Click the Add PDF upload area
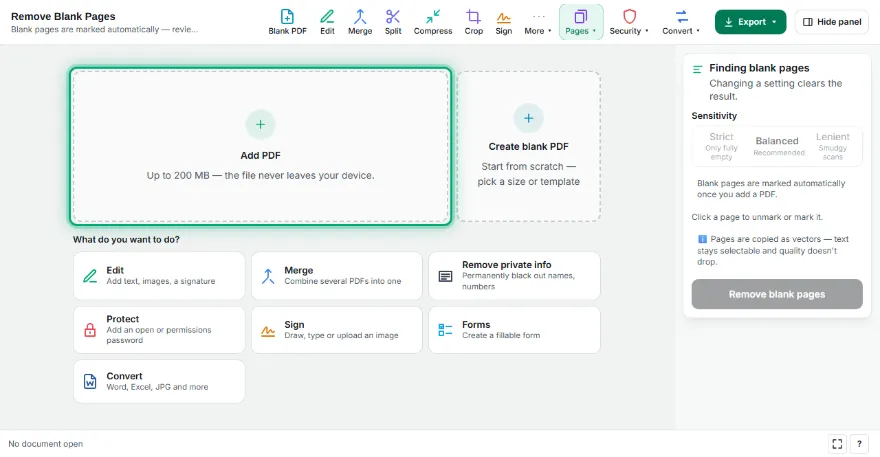The height and width of the screenshot is (457, 880). pyautogui.click(x=260, y=147)
